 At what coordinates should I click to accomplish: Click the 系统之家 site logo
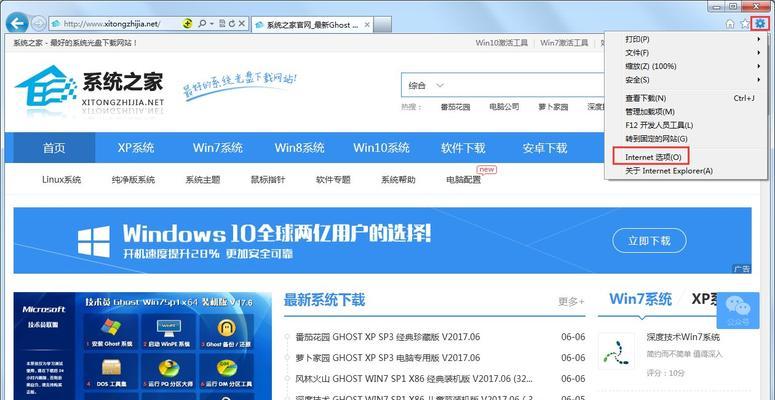pos(89,89)
